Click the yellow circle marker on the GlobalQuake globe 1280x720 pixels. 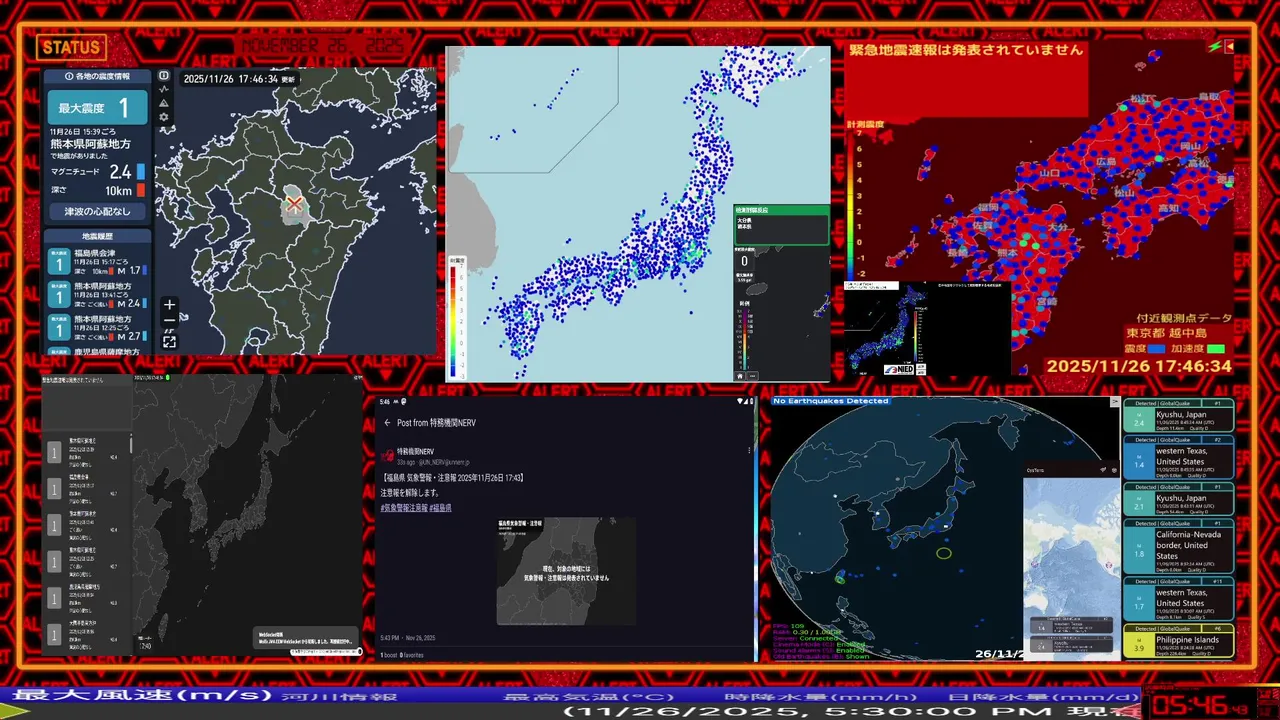click(944, 553)
